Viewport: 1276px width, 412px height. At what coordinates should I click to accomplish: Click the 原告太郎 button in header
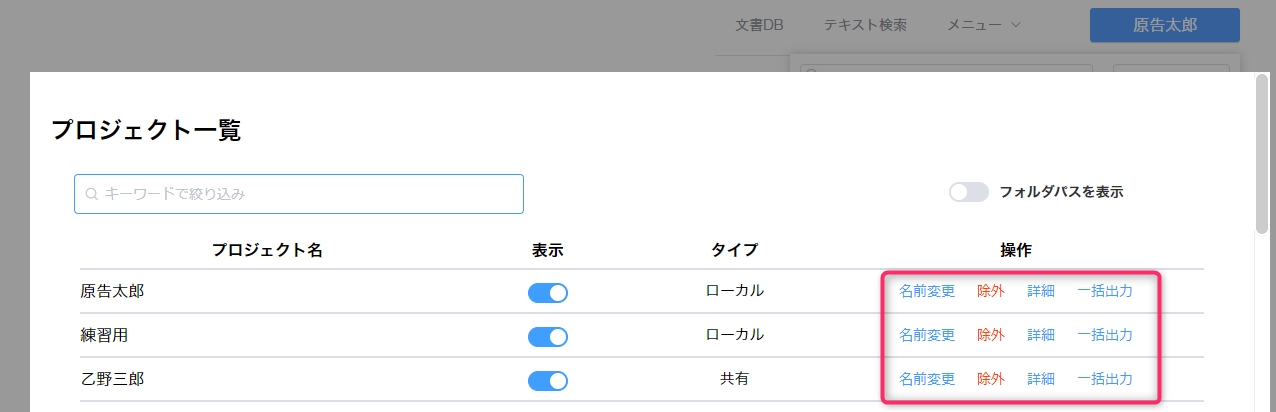coord(1164,25)
